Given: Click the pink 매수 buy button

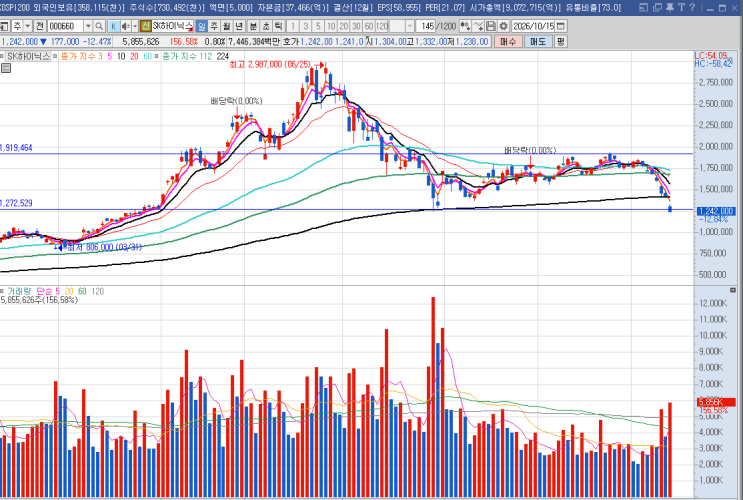Looking at the screenshot, I should pos(508,42).
